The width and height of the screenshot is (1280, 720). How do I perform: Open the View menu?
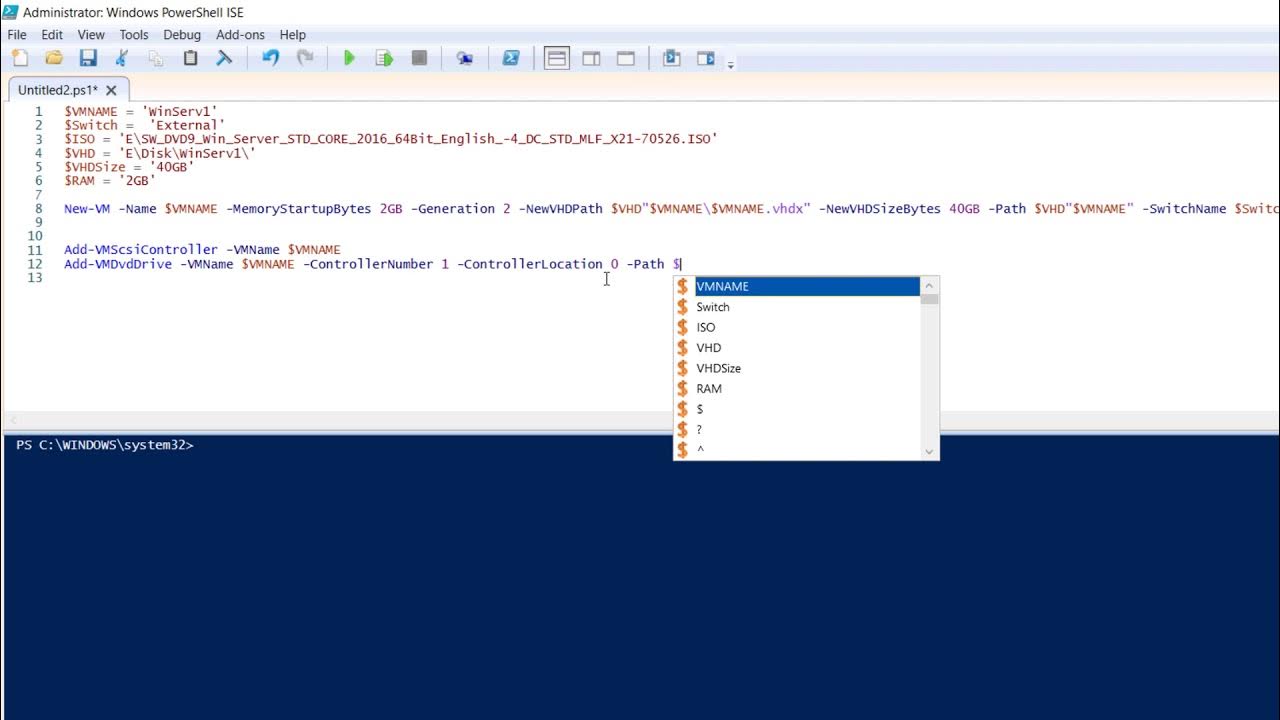click(91, 34)
